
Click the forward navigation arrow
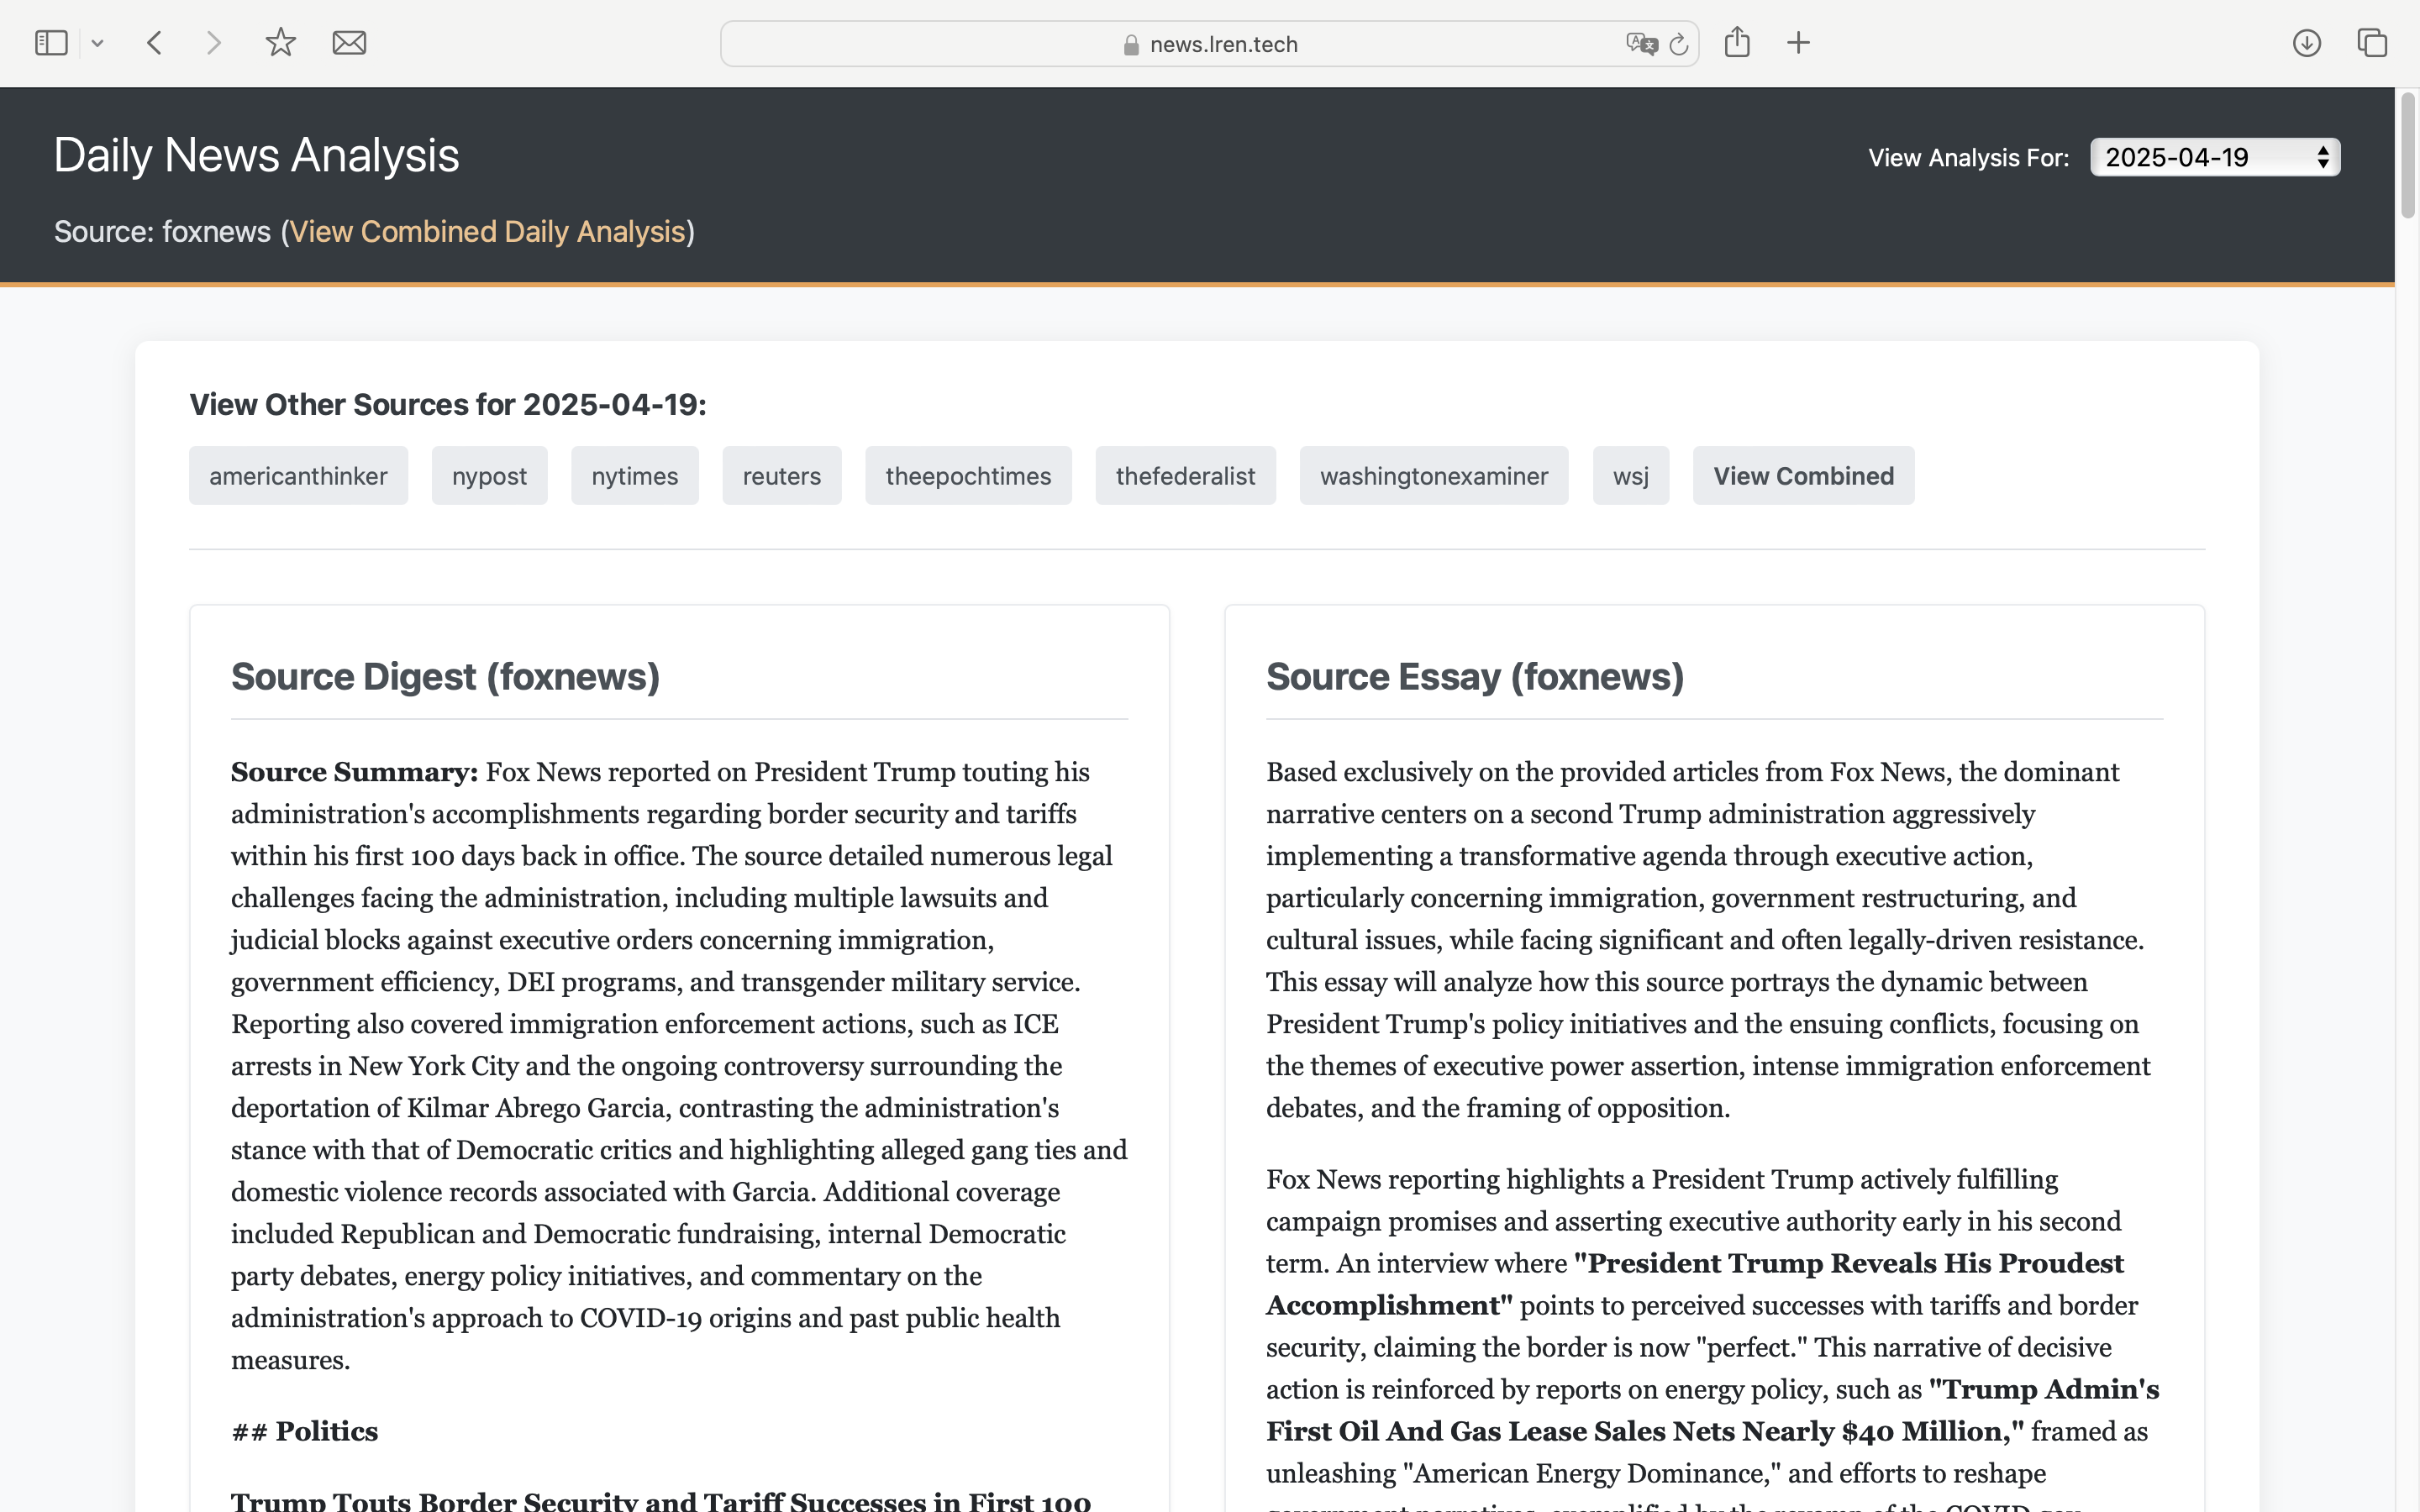pyautogui.click(x=213, y=43)
